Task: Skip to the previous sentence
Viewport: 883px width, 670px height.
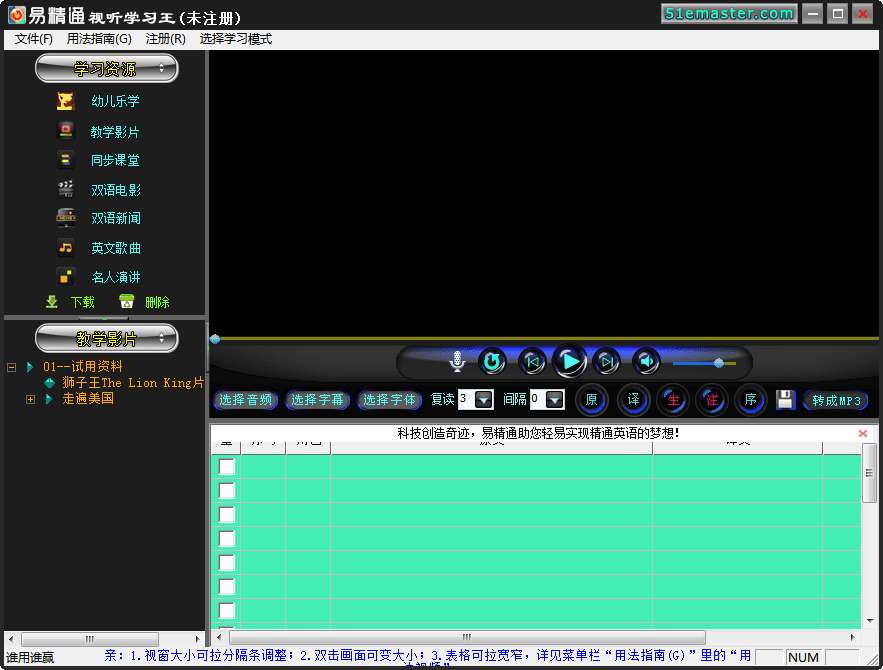Action: (532, 361)
